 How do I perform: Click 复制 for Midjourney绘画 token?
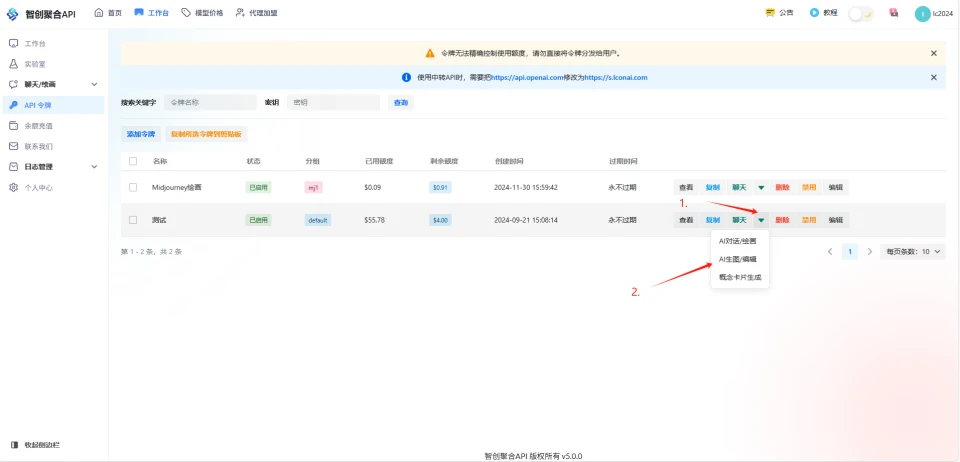[713, 187]
